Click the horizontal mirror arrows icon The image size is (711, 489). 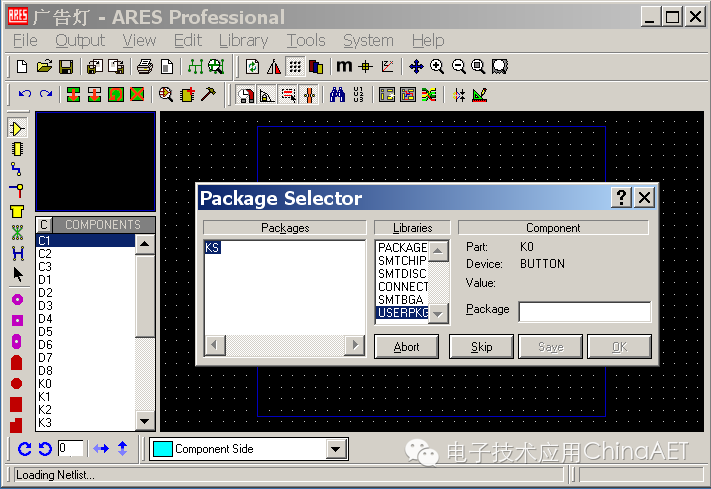pyautogui.click(x=101, y=449)
